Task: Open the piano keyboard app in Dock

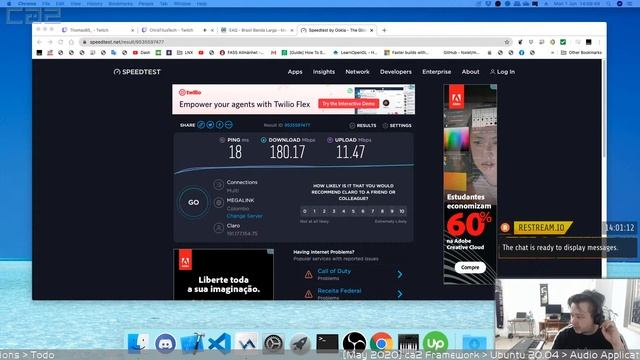Action: tap(408, 343)
